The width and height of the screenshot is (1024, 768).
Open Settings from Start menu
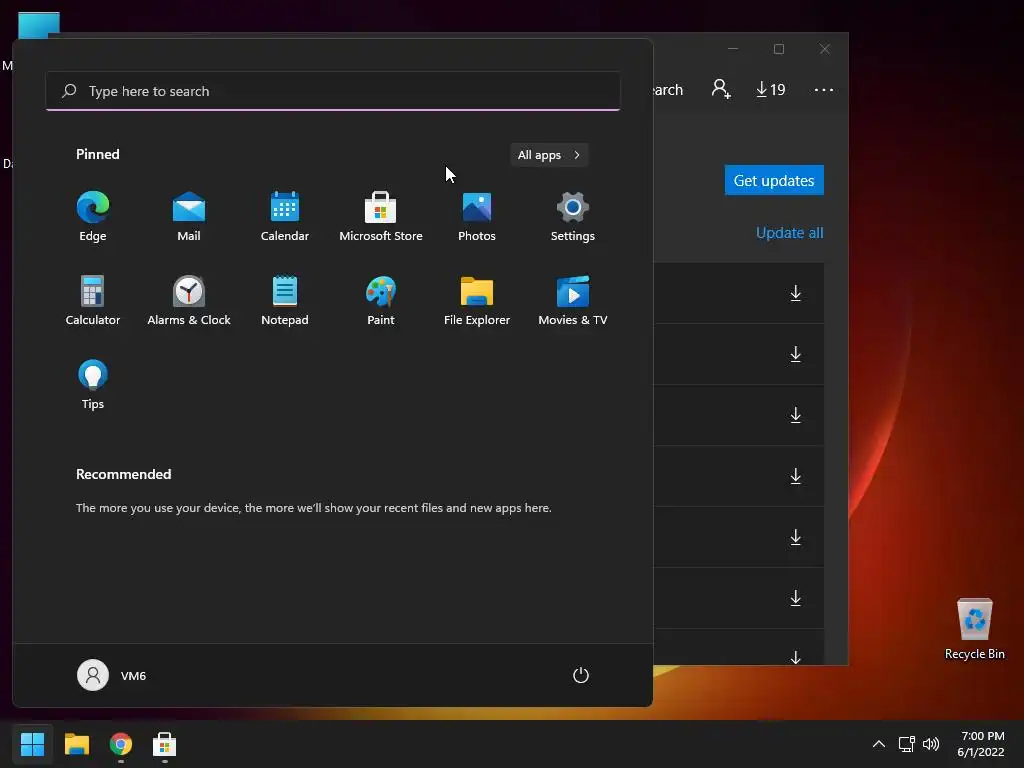(x=573, y=216)
